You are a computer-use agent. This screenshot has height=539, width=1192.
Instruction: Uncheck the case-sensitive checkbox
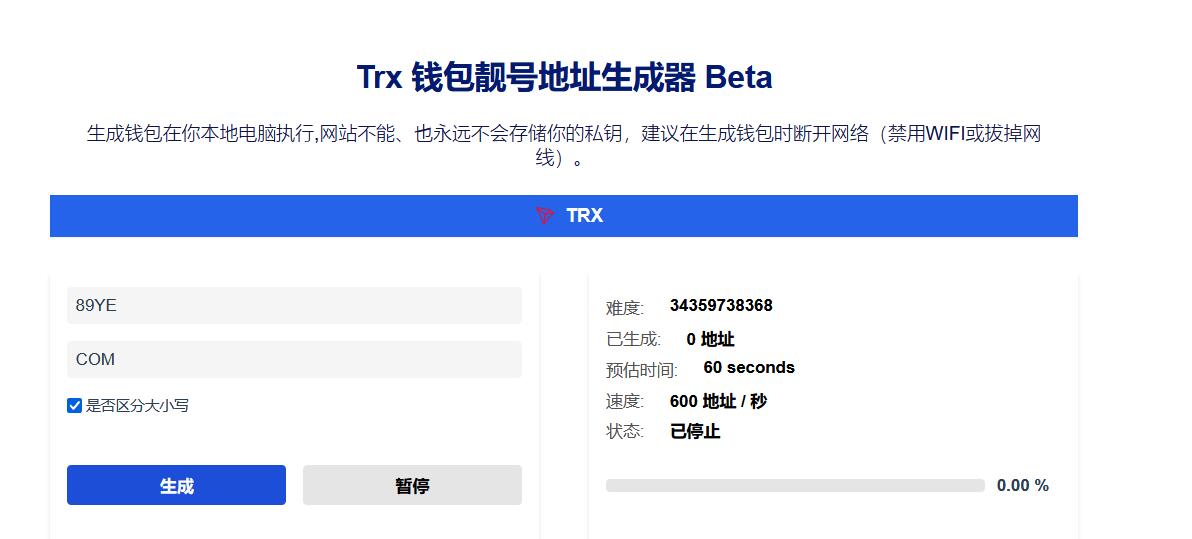click(x=75, y=406)
